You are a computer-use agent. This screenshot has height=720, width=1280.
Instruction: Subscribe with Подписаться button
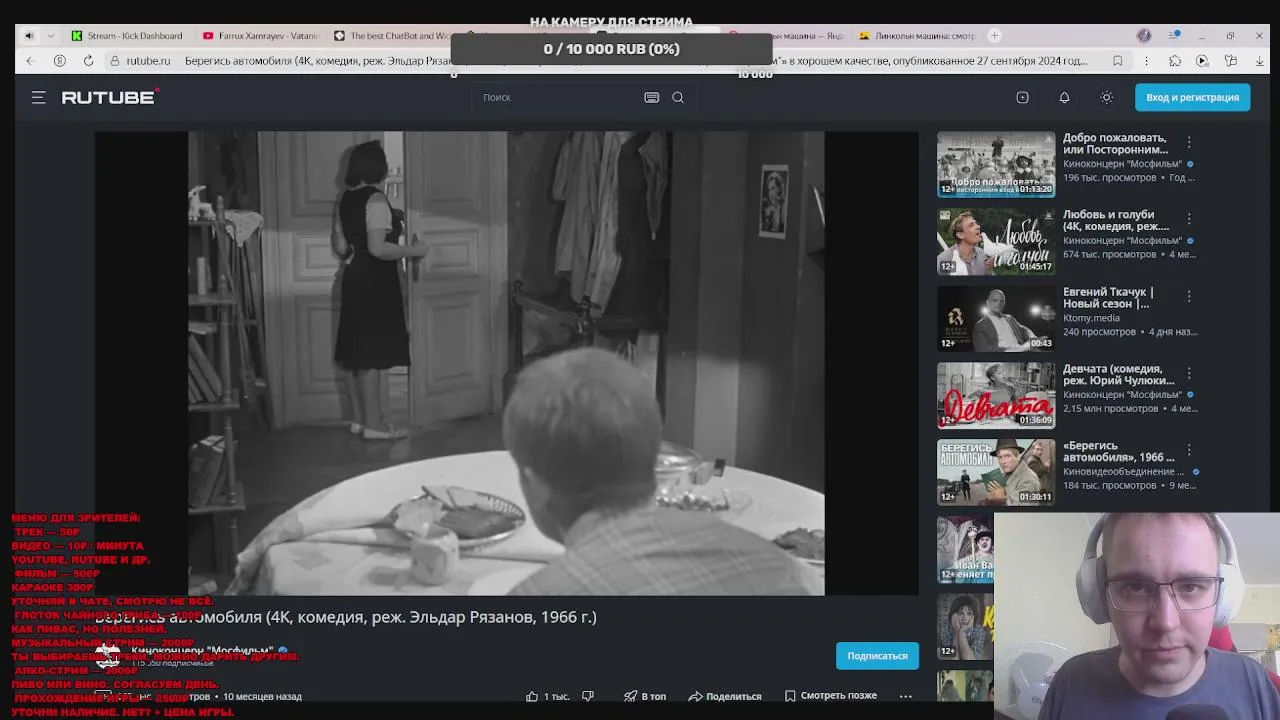click(877, 656)
